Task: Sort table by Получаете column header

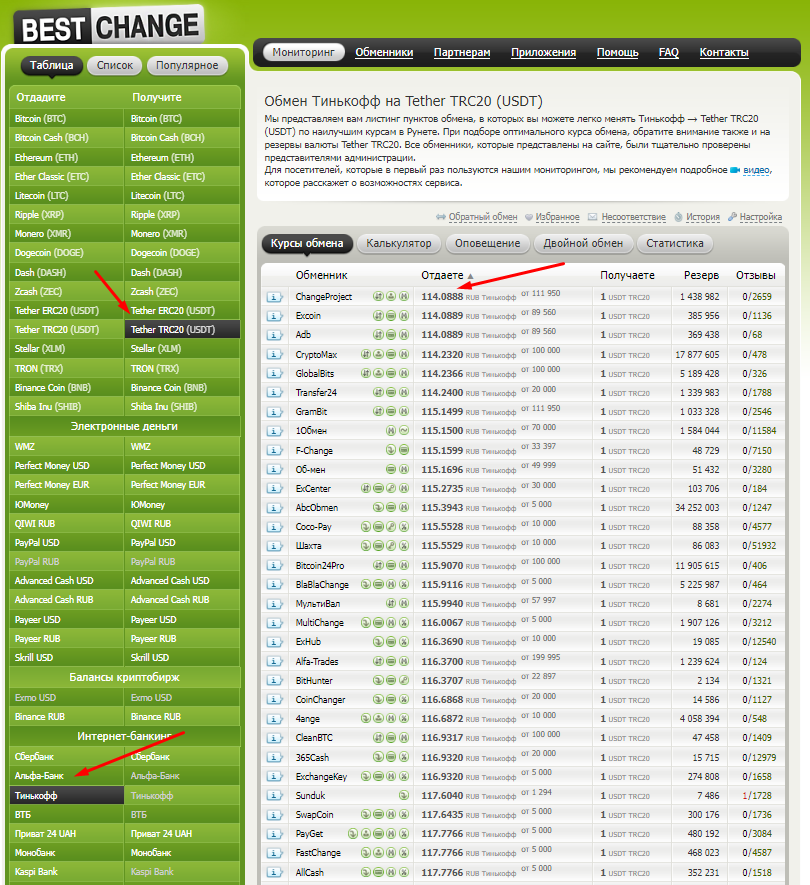Action: [627, 275]
